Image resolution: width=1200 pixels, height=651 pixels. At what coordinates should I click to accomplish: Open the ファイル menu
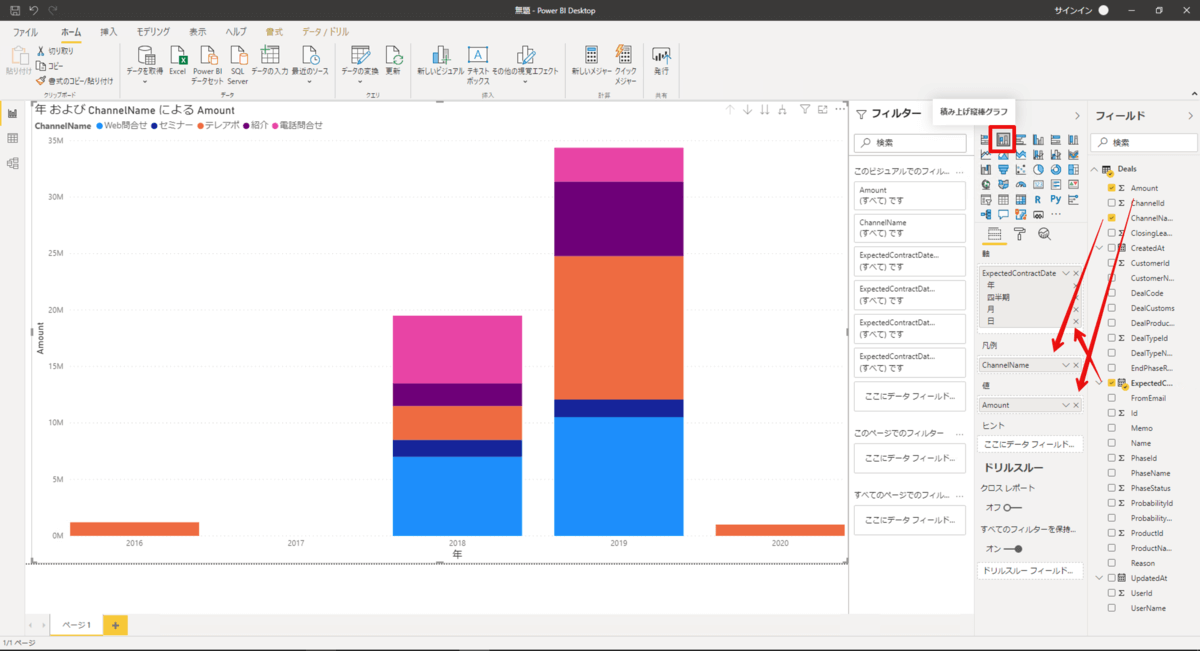25,32
